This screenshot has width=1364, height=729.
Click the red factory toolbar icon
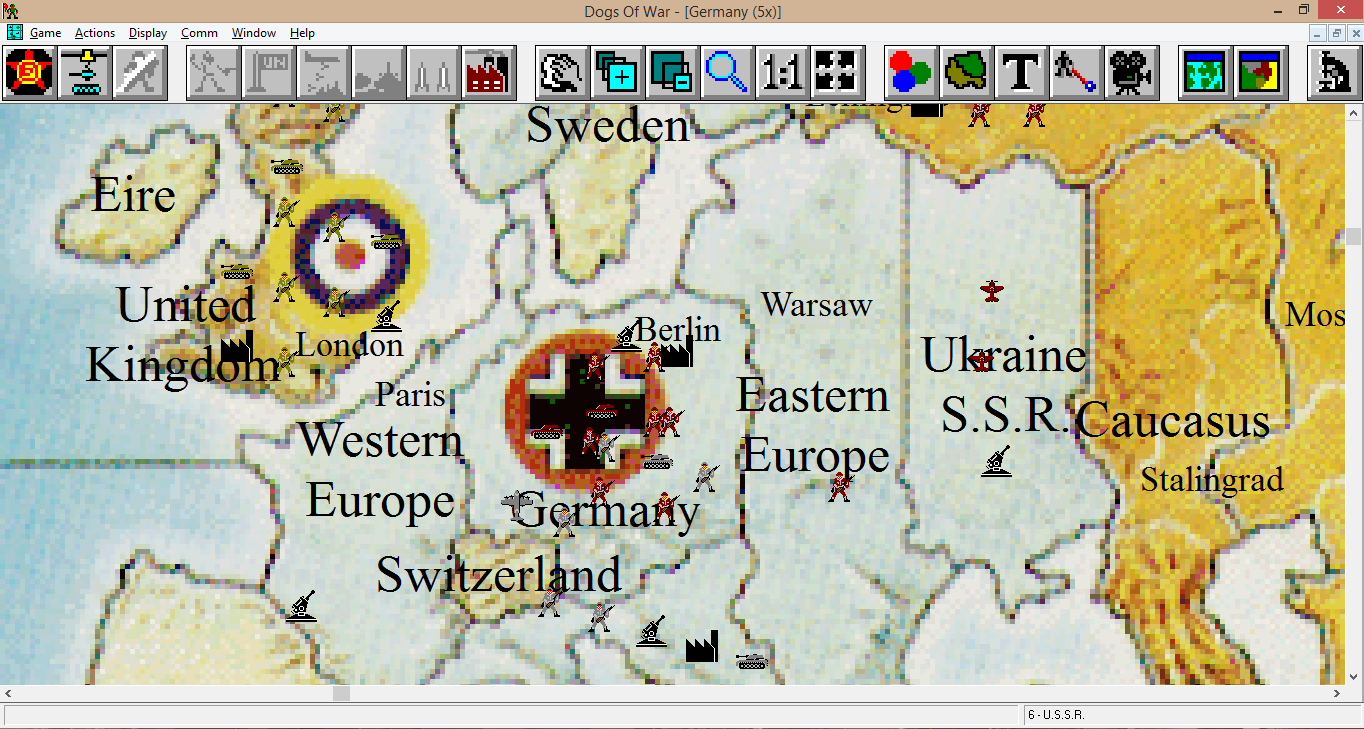pyautogui.click(x=489, y=72)
